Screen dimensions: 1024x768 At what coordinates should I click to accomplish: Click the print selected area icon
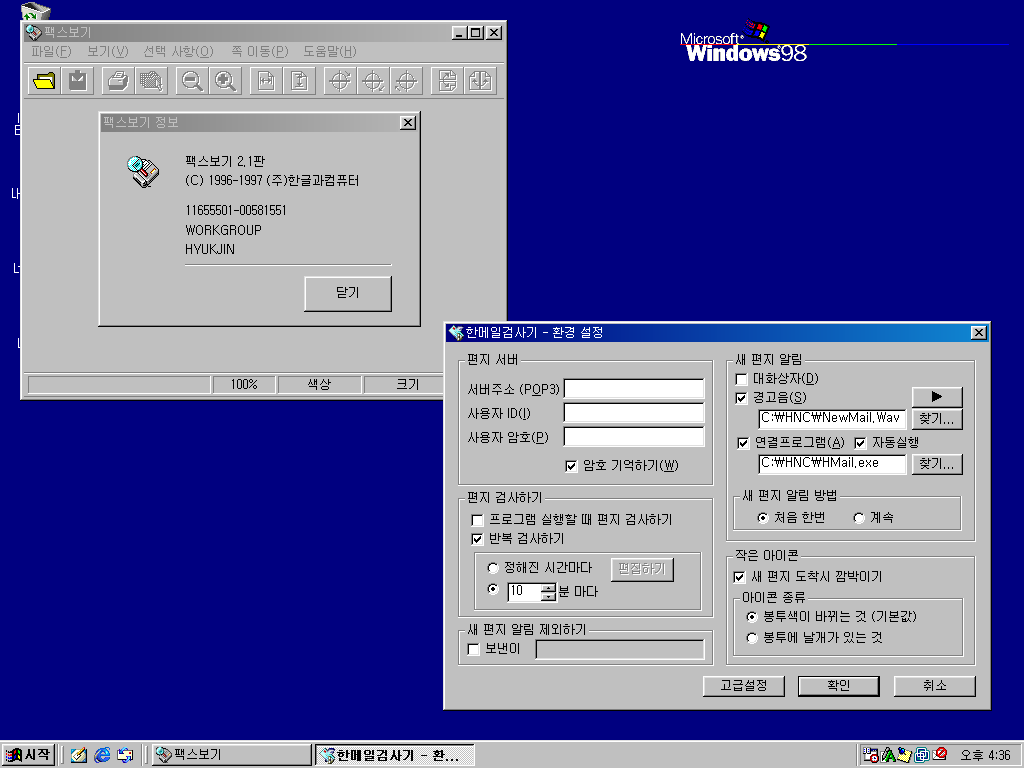[x=152, y=81]
